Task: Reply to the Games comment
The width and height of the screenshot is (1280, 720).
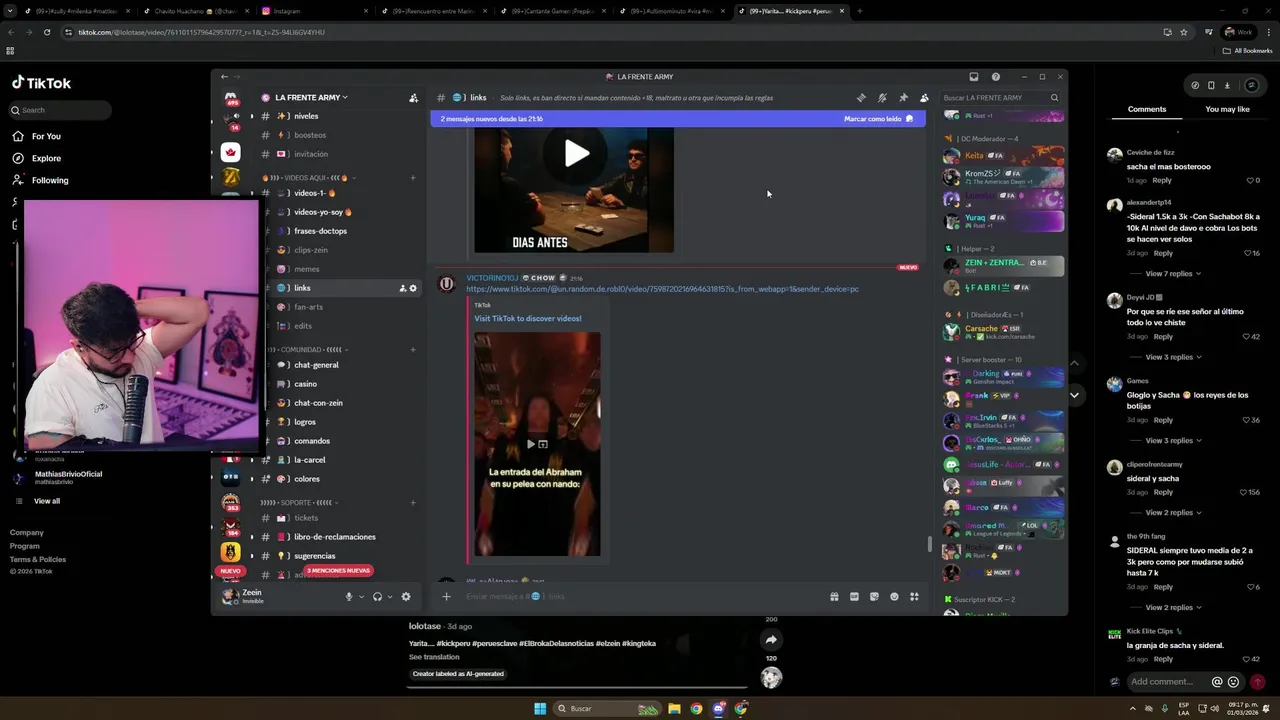Action: pos(1163,420)
